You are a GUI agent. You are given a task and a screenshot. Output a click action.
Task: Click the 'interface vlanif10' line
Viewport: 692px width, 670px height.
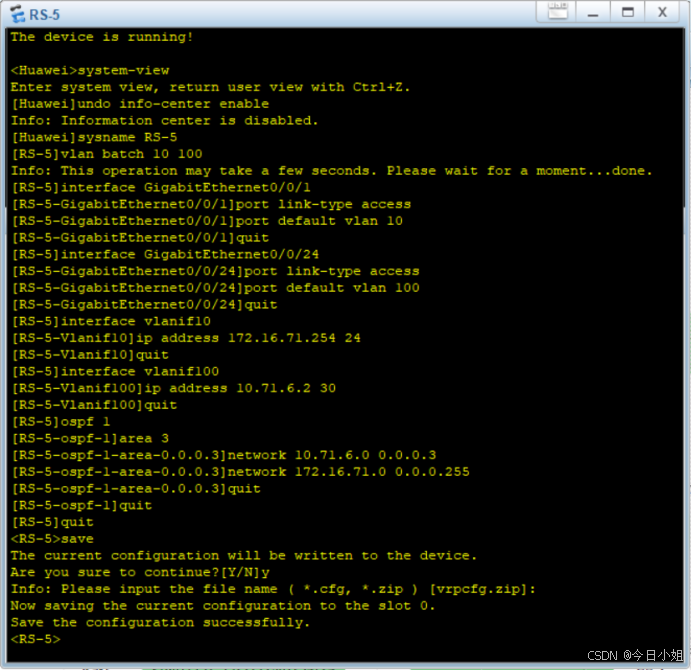[x=111, y=321]
